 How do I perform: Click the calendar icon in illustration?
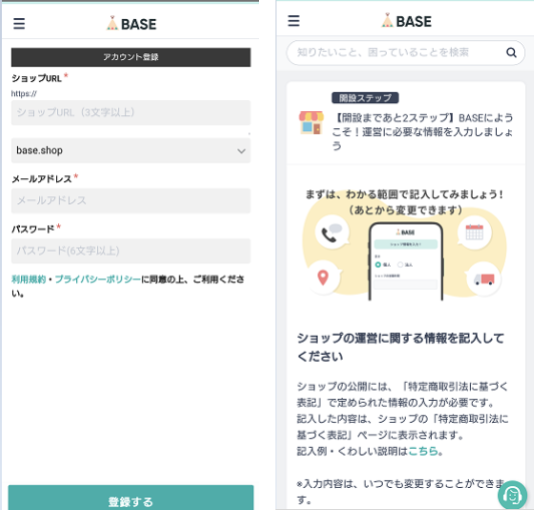pyautogui.click(x=474, y=232)
